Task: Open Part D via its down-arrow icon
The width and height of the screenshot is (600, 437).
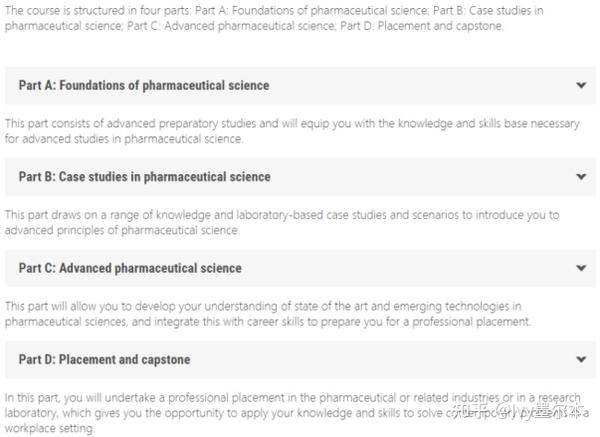Action: click(581, 359)
